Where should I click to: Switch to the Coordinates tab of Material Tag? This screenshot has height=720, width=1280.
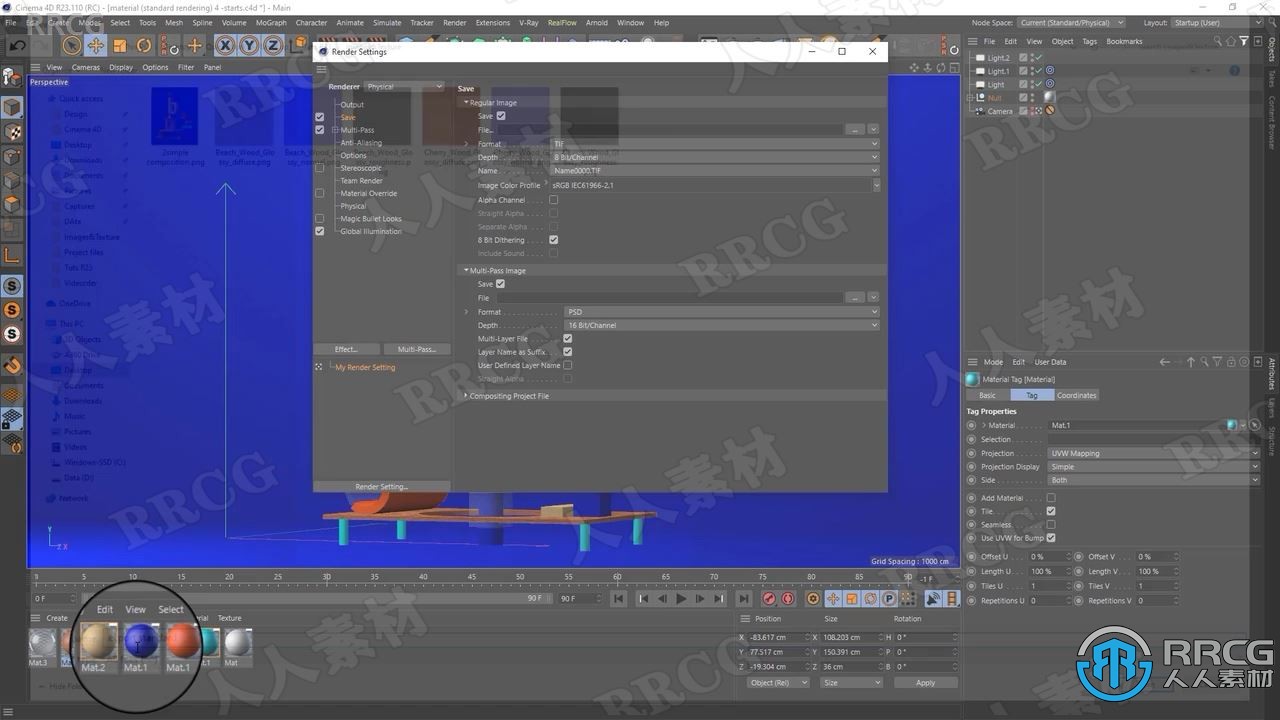[x=1077, y=395]
